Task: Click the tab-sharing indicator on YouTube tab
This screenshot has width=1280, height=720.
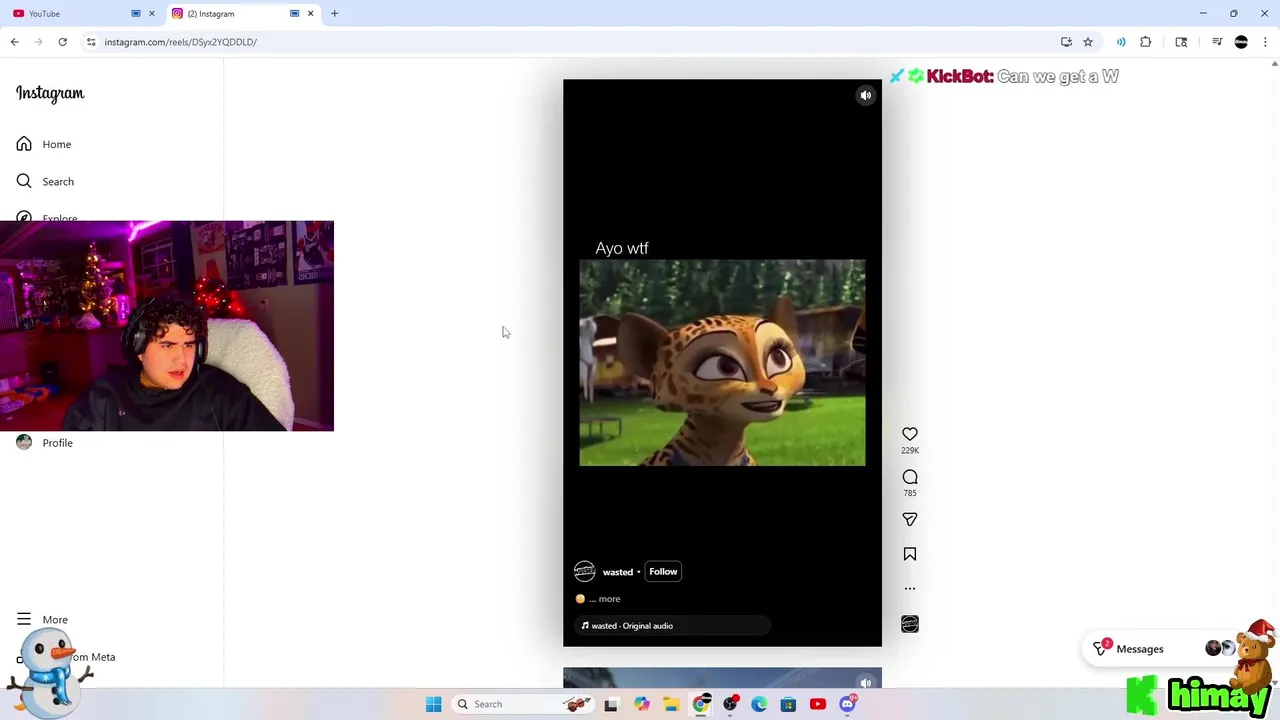Action: (136, 13)
